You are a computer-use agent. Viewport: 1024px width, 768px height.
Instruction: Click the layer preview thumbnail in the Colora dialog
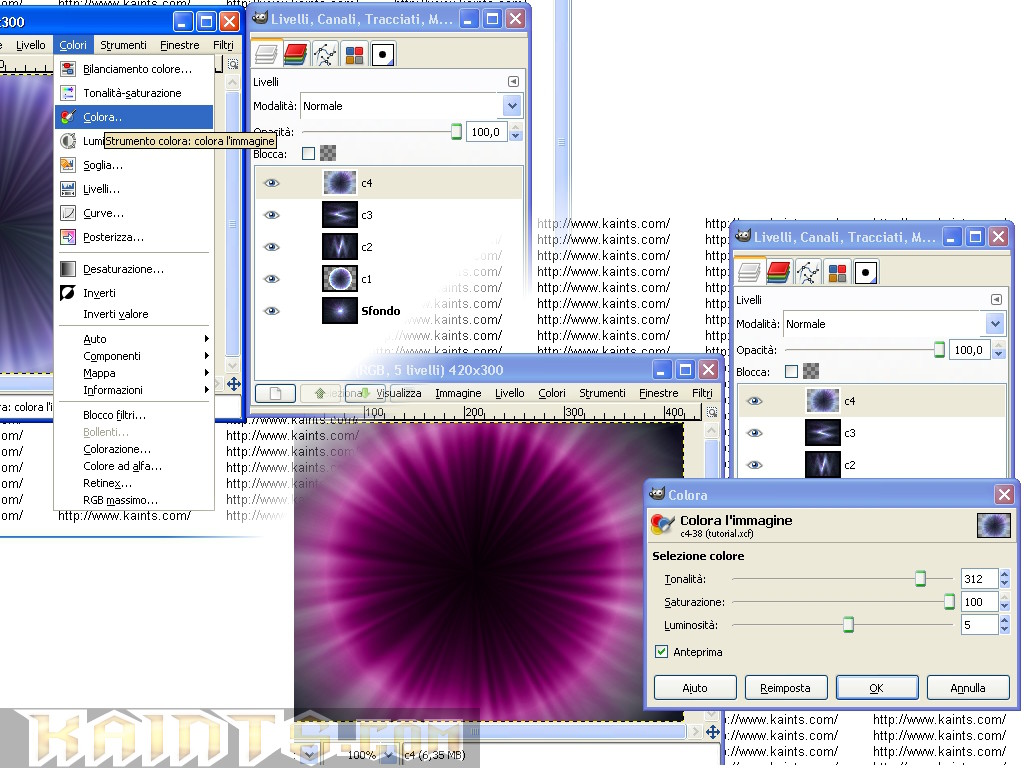(993, 526)
